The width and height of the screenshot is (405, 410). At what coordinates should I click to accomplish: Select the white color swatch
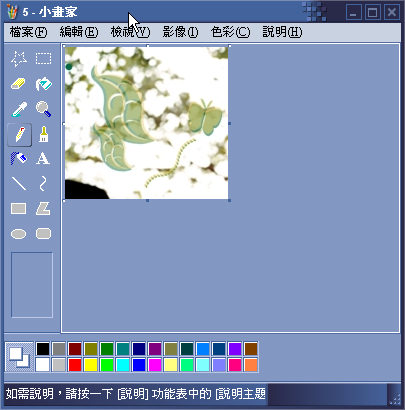tap(43, 365)
